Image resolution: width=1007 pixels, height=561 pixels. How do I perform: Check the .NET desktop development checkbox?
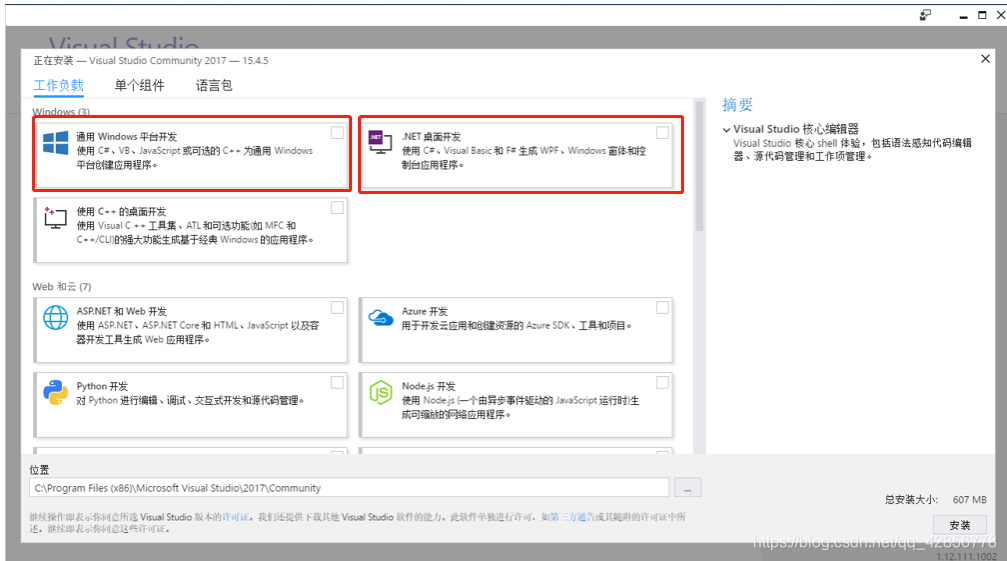coord(662,133)
